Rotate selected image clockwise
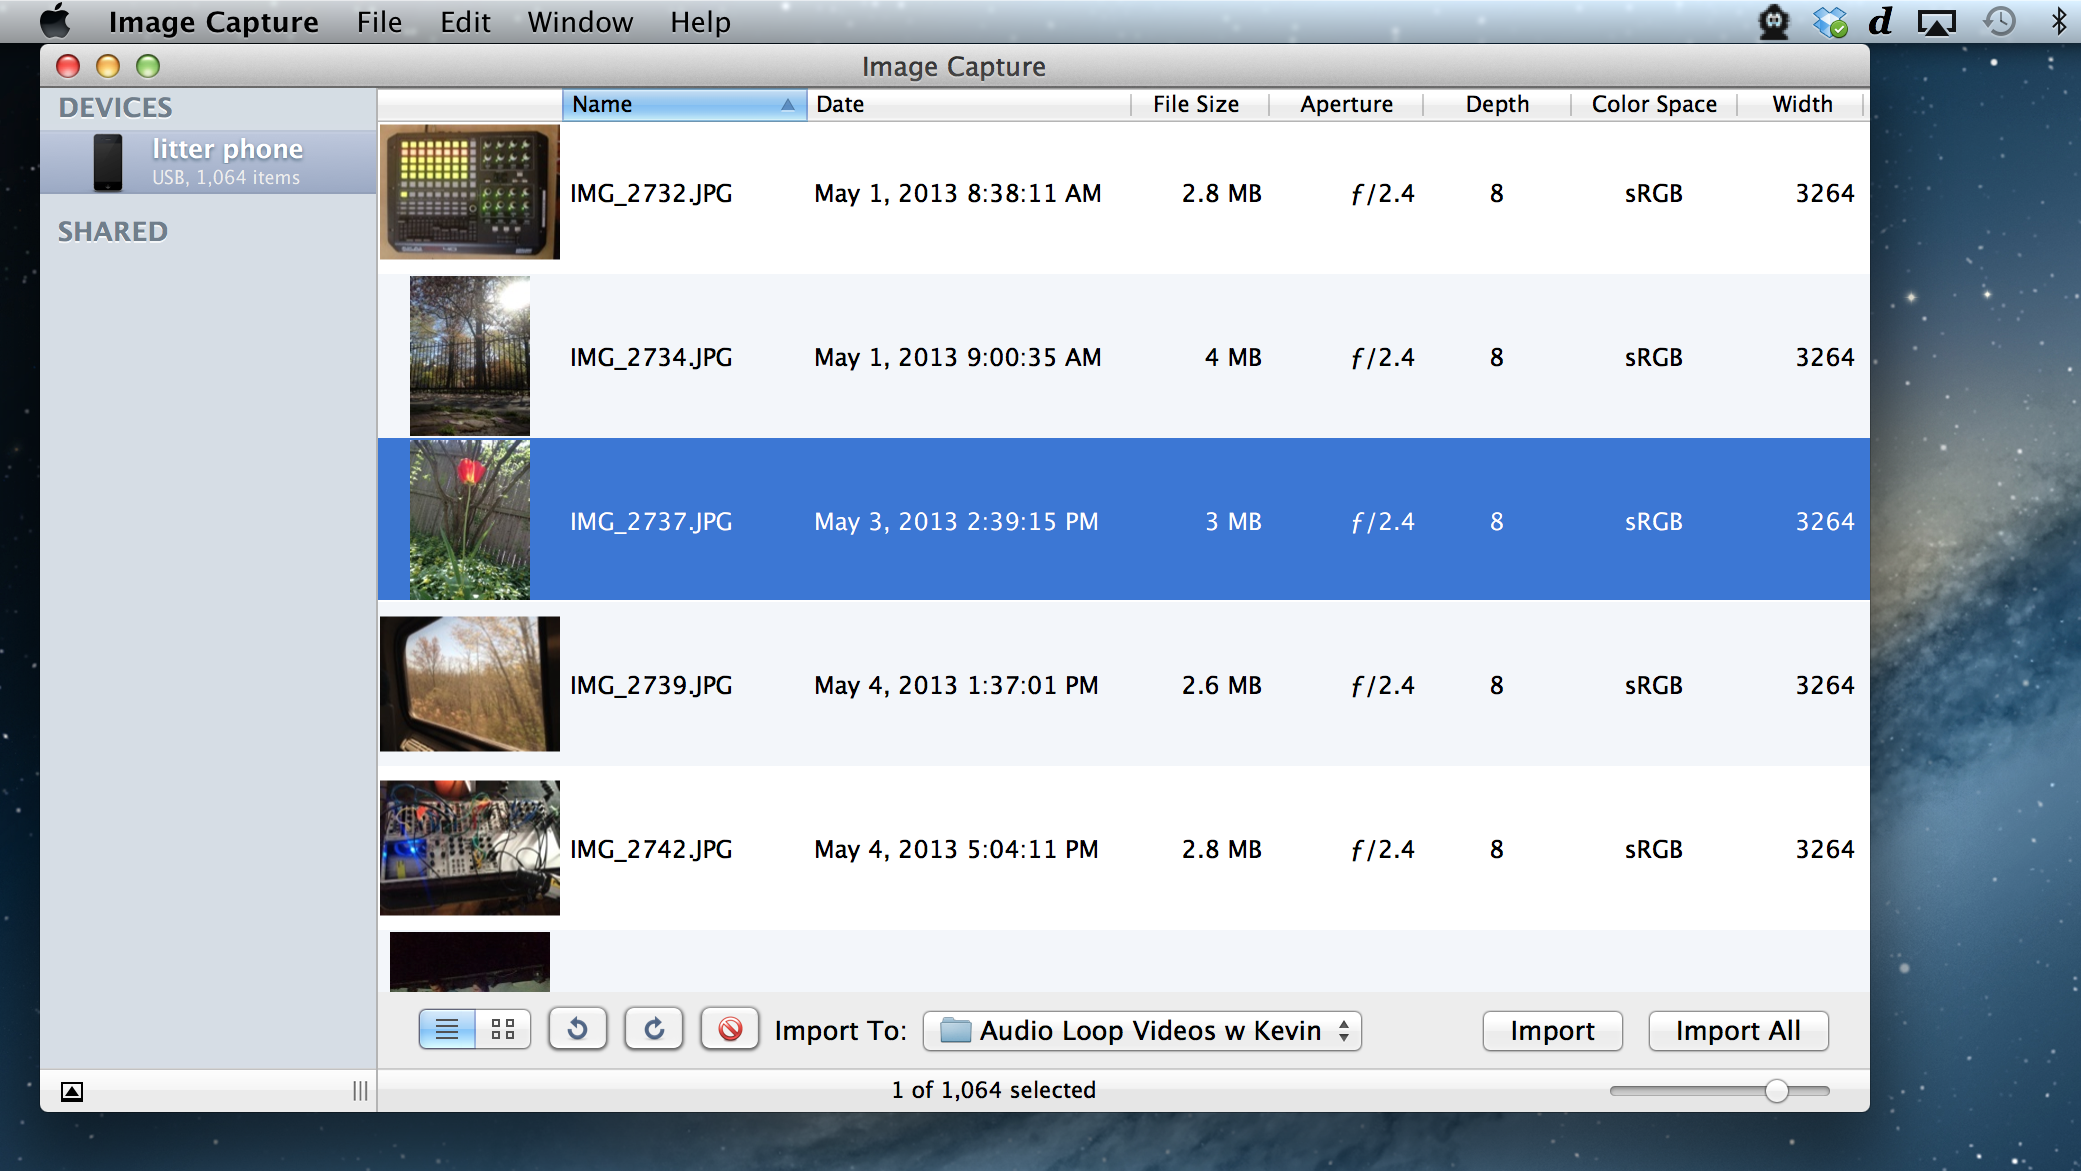Screen dimensions: 2081x1171 click(654, 1029)
